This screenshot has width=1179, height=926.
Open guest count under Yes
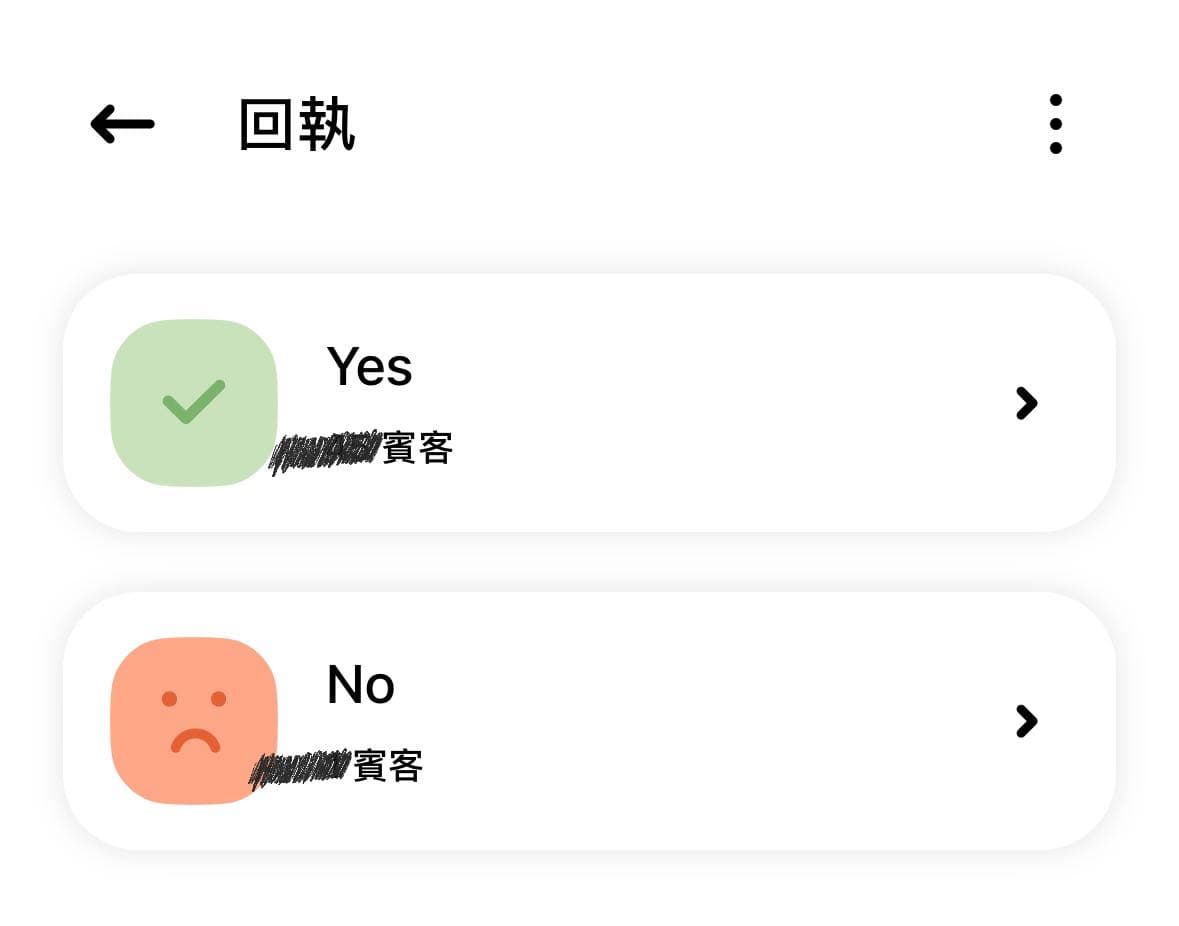(361, 451)
